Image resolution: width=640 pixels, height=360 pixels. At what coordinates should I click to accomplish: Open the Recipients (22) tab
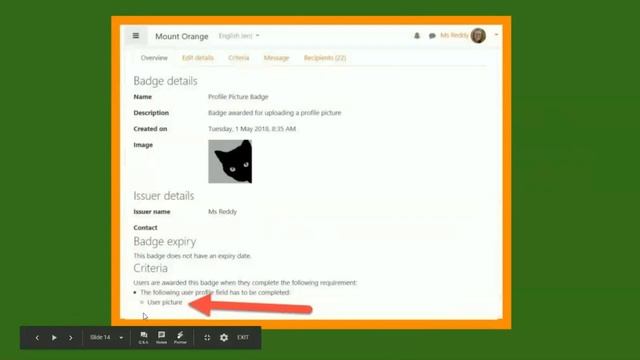tap(325, 58)
